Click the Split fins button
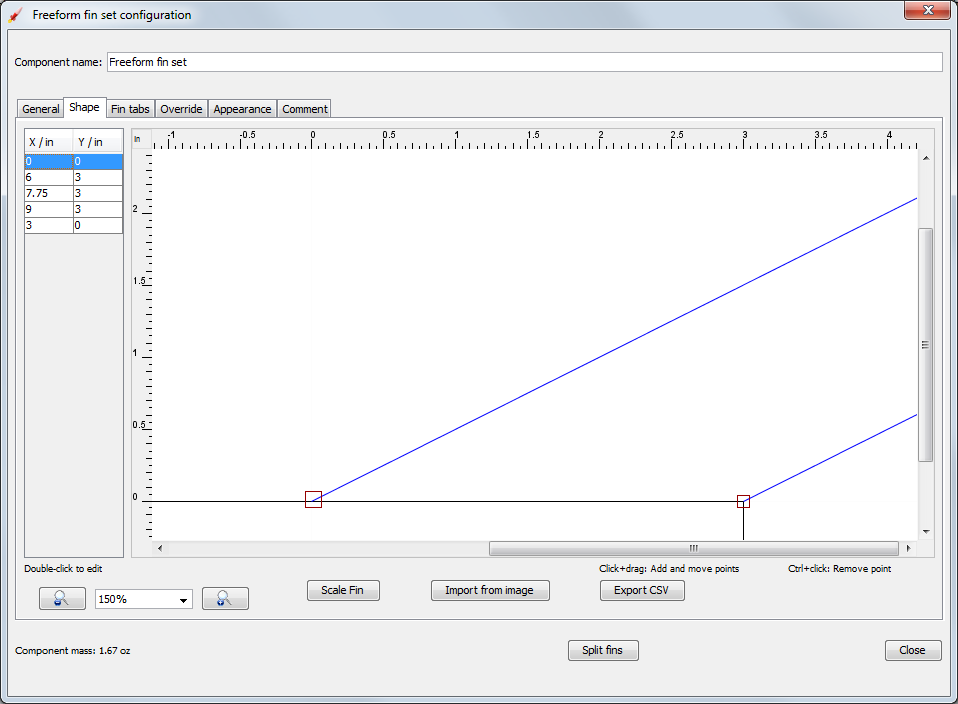 click(x=603, y=650)
